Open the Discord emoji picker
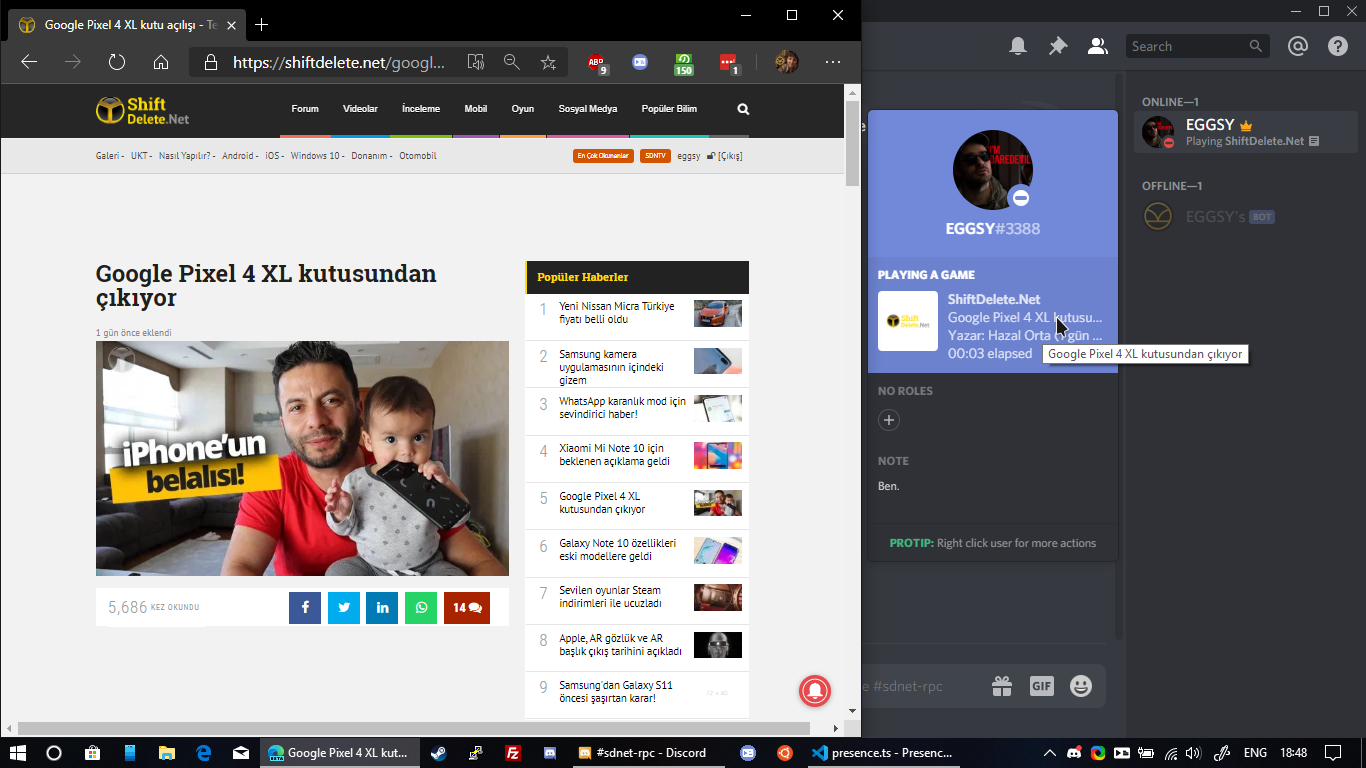Screen dimensions: 1366x768 [x=1081, y=686]
